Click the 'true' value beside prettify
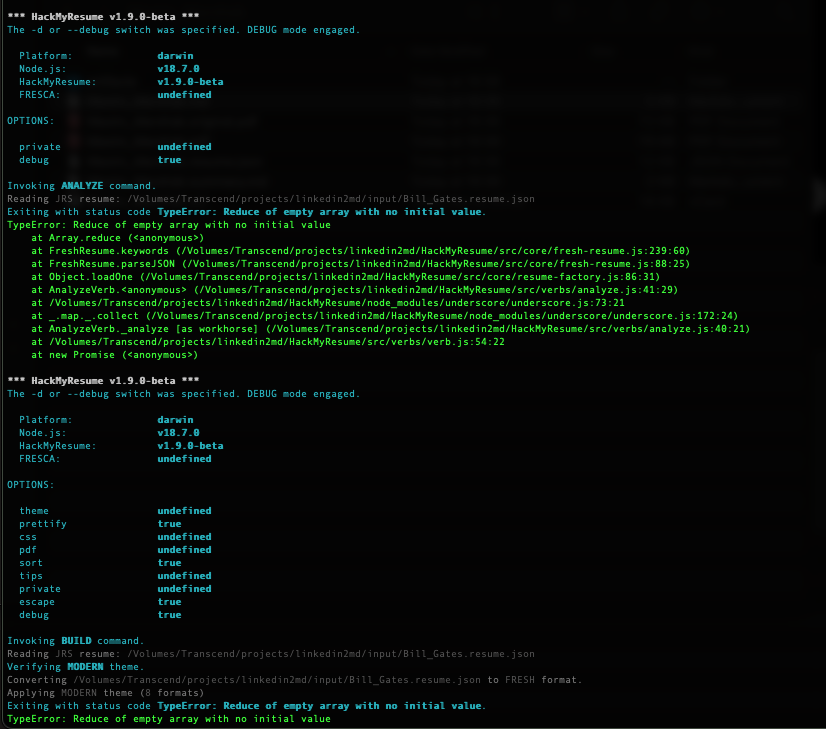 point(169,524)
